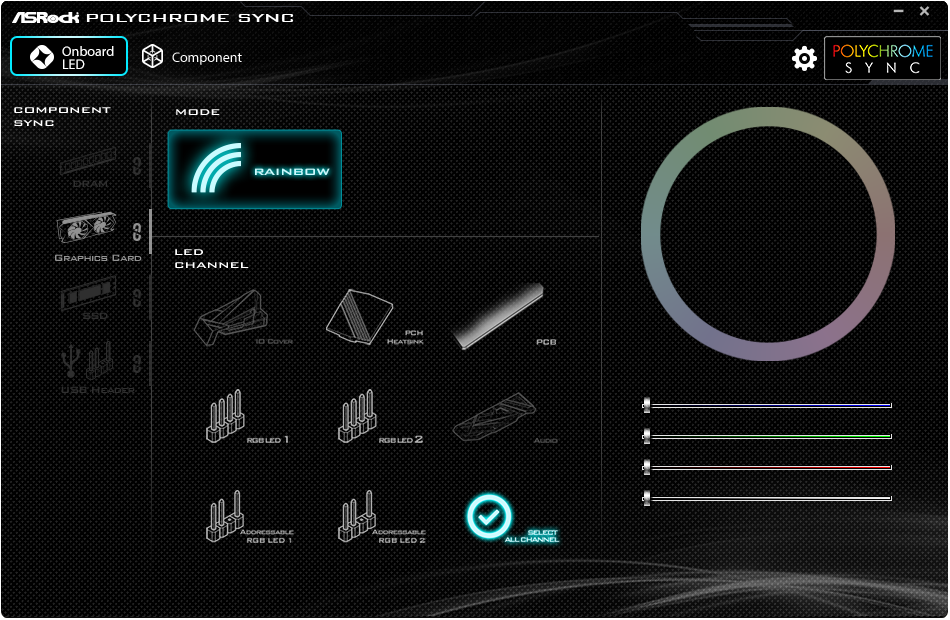
Task: Toggle the DRAM sync link
Action: point(137,166)
